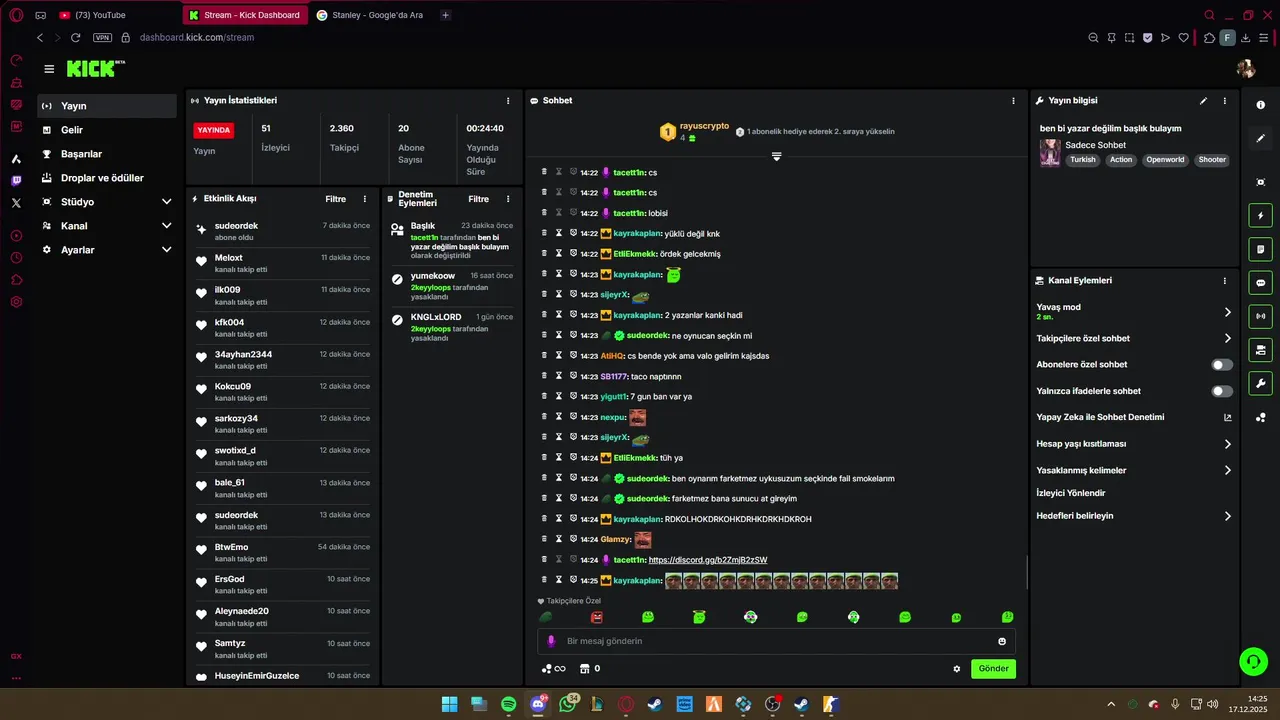Open Yayın İstatistikleri panel options menu
The width and height of the screenshot is (1280, 720).
click(508, 101)
